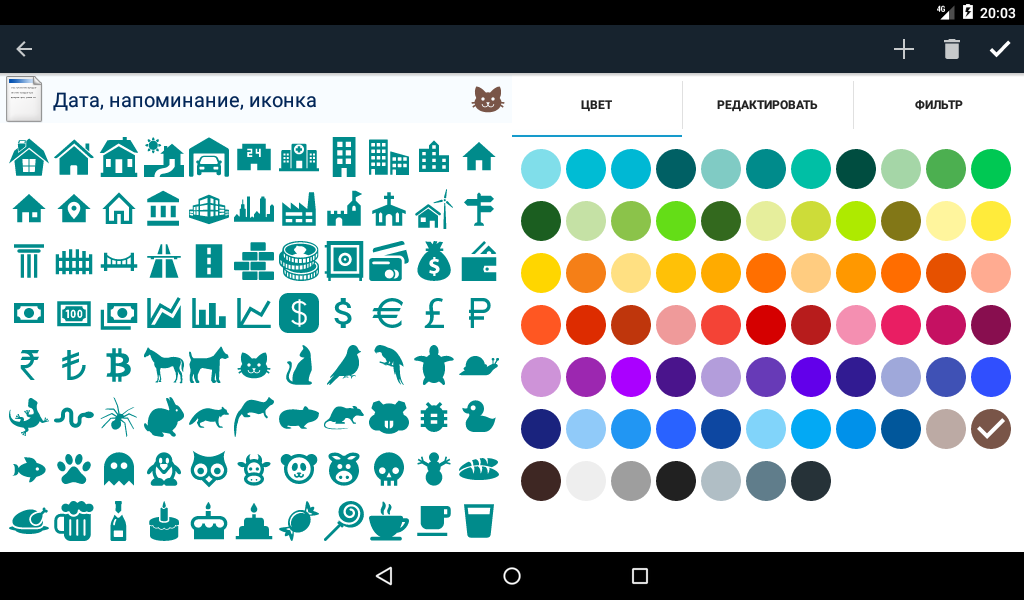Select the checked brown color swatch
The height and width of the screenshot is (600, 1024).
pyautogui.click(x=991, y=429)
